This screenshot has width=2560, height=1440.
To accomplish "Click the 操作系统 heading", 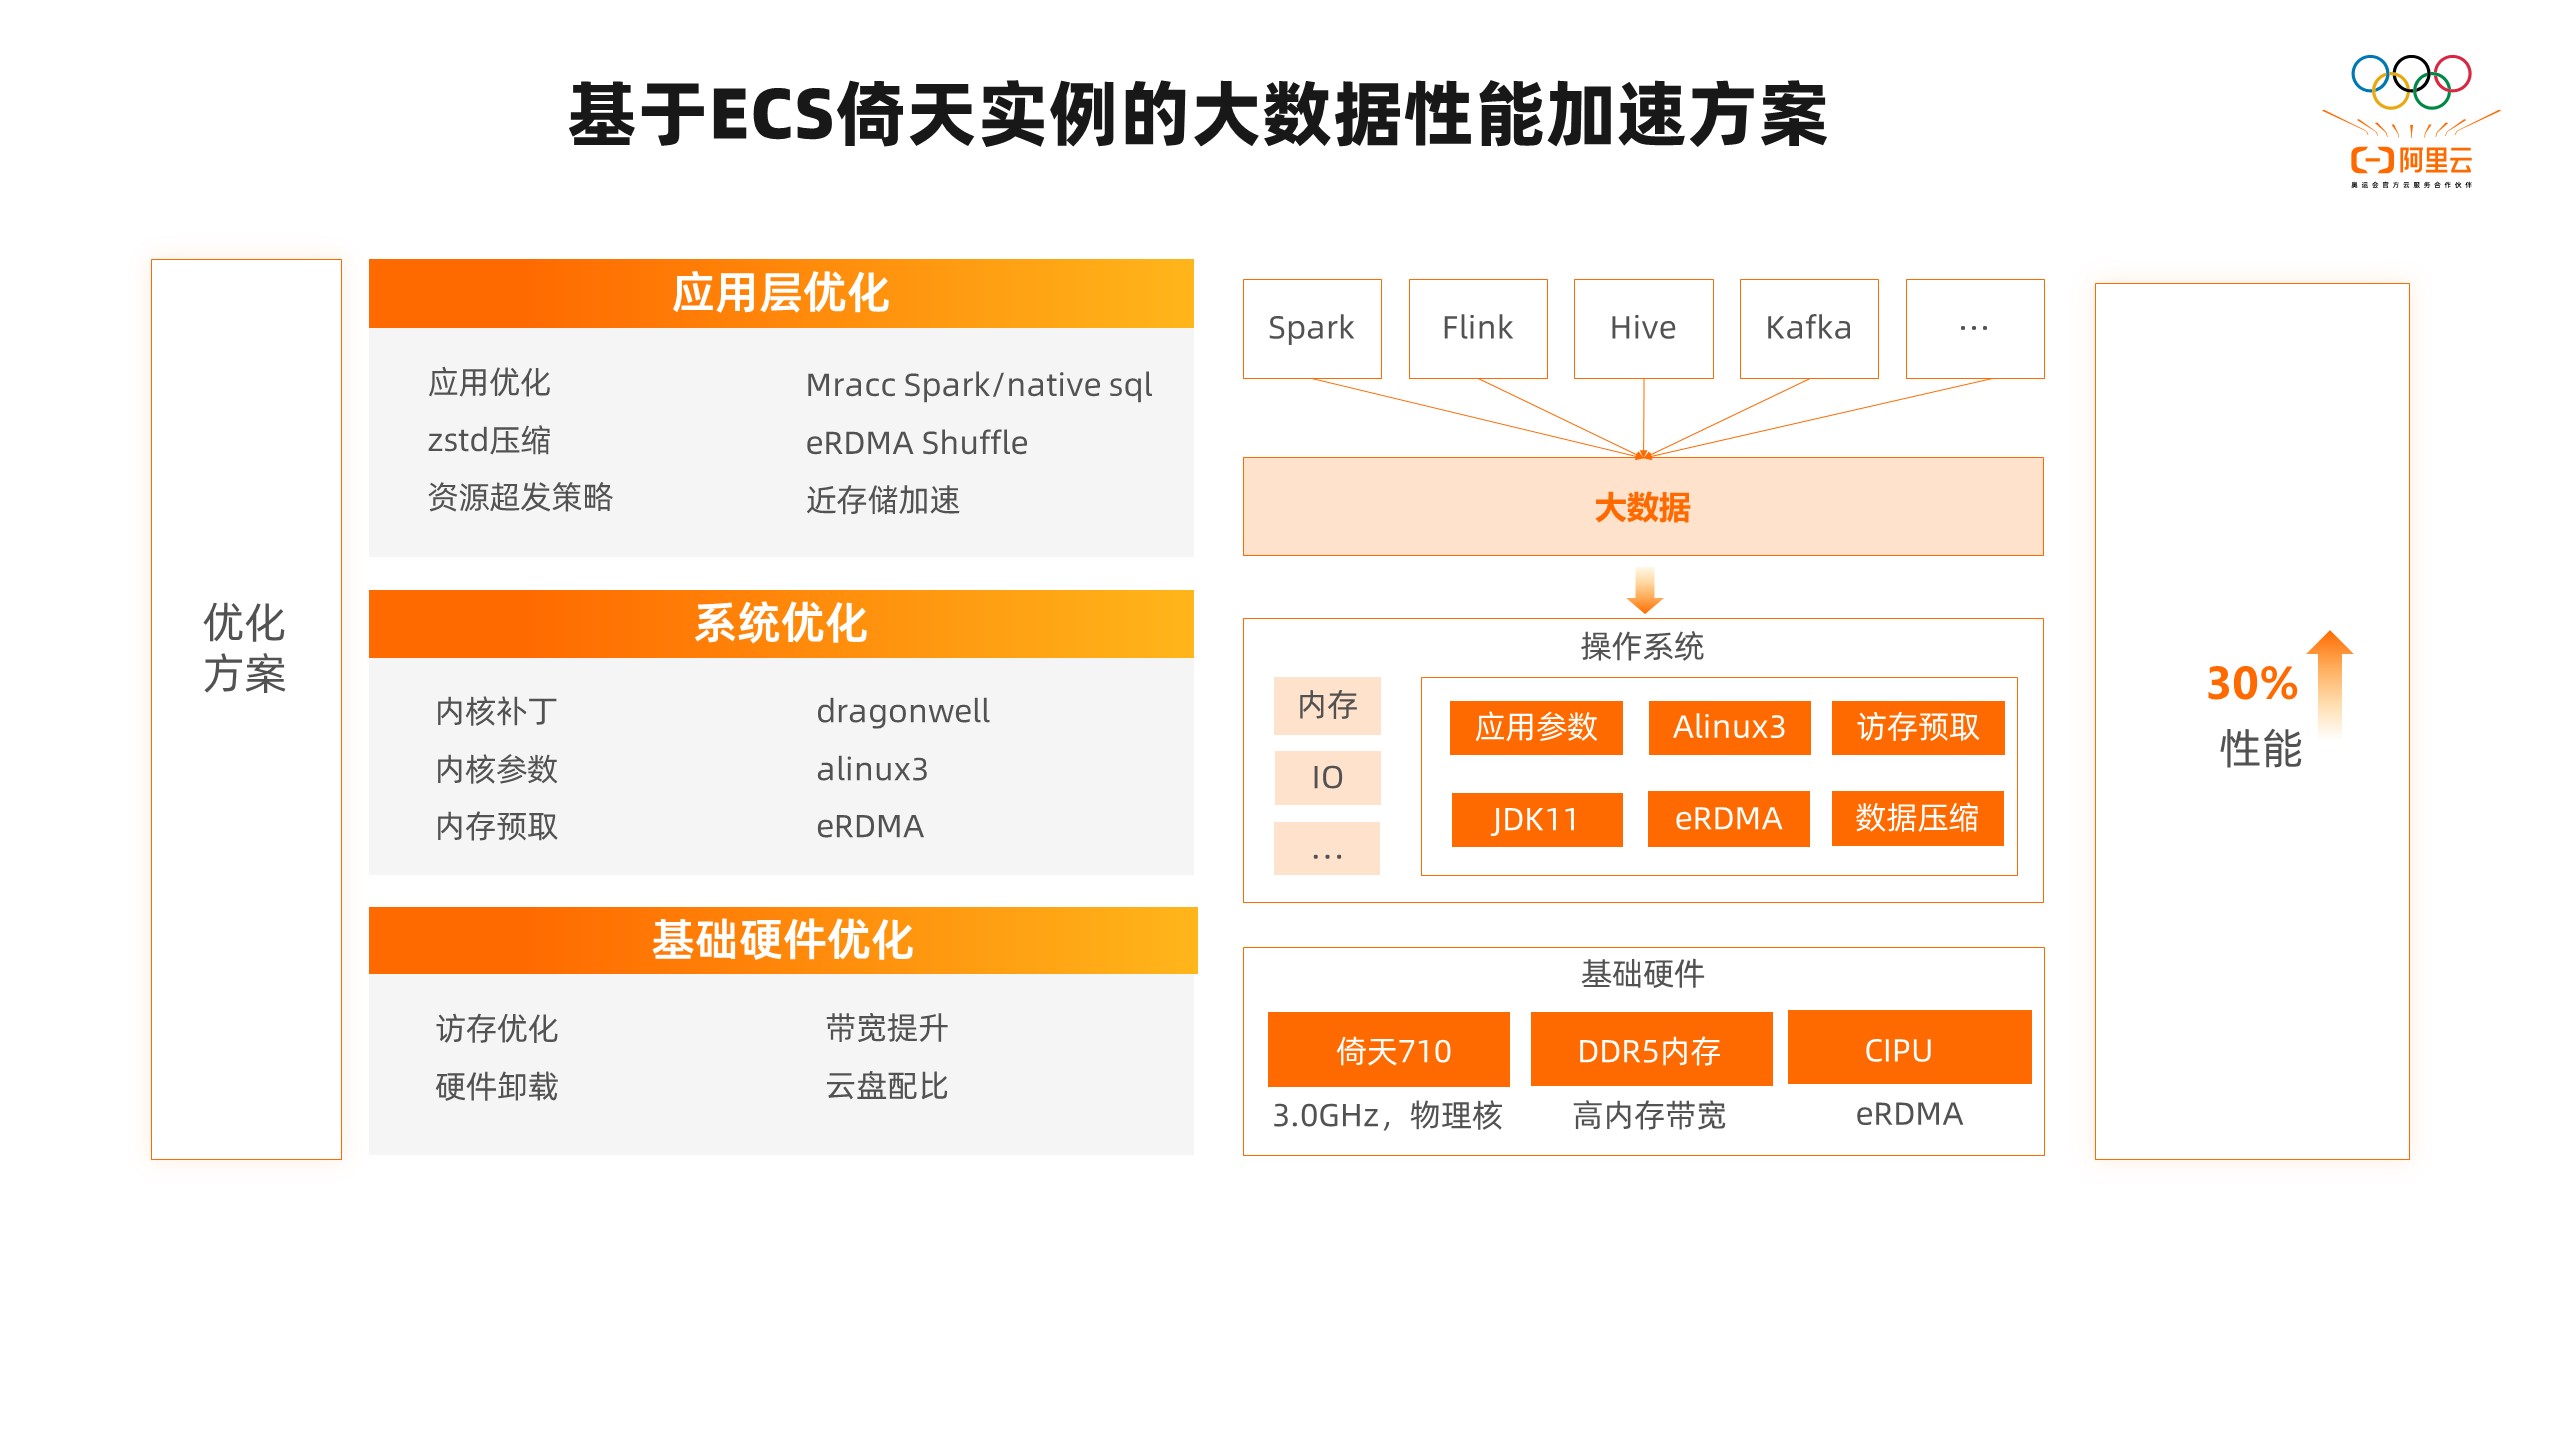I will click(x=1642, y=646).
